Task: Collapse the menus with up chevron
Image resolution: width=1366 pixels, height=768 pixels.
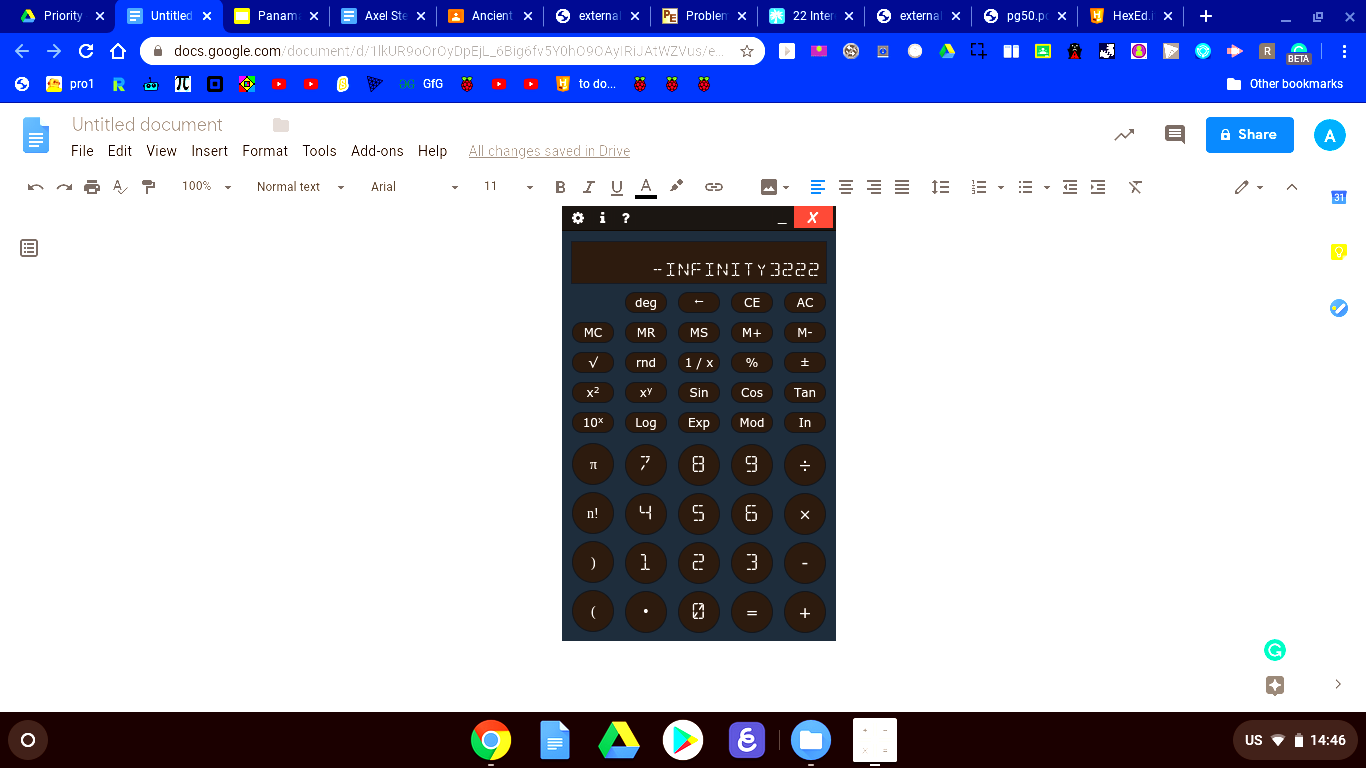Action: click(1291, 187)
